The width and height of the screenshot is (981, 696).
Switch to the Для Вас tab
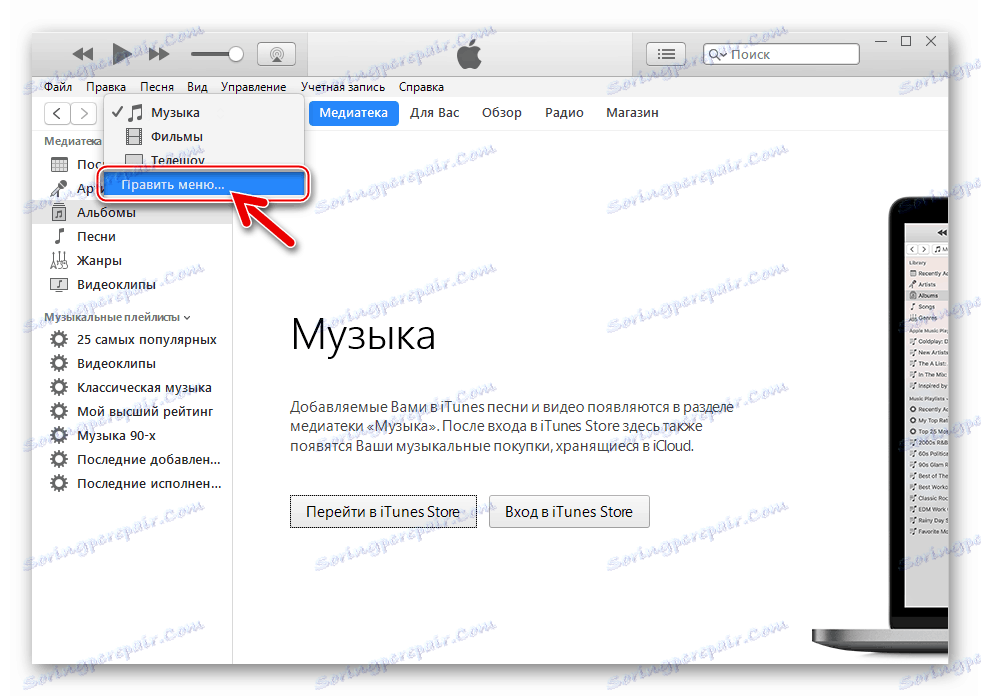click(x=434, y=113)
